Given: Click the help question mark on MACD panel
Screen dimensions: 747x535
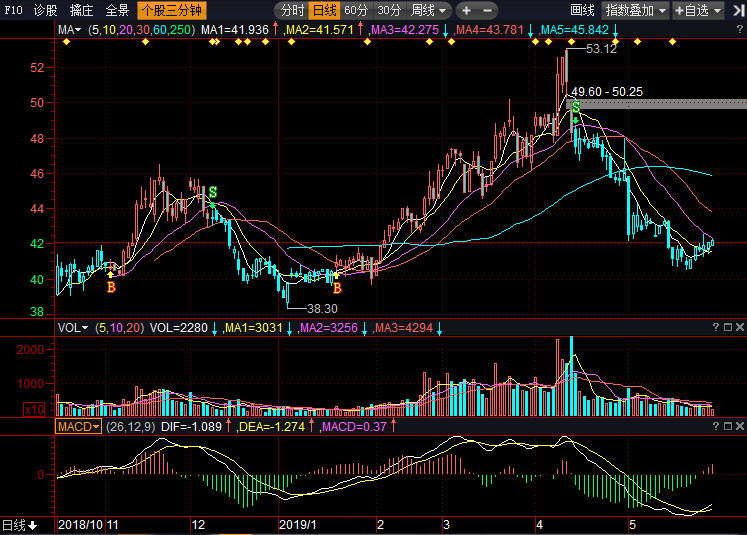Looking at the screenshot, I should coord(716,427).
